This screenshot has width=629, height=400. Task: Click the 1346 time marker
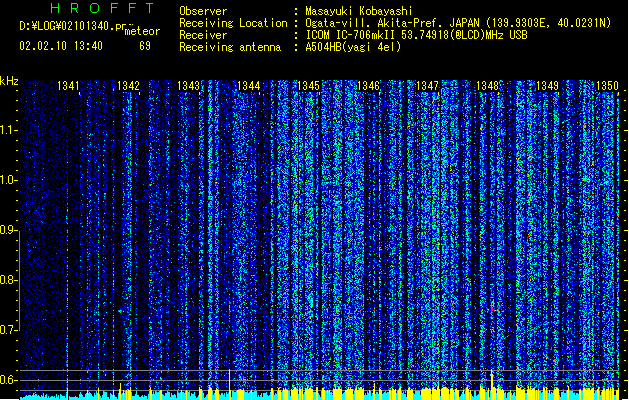tap(368, 86)
